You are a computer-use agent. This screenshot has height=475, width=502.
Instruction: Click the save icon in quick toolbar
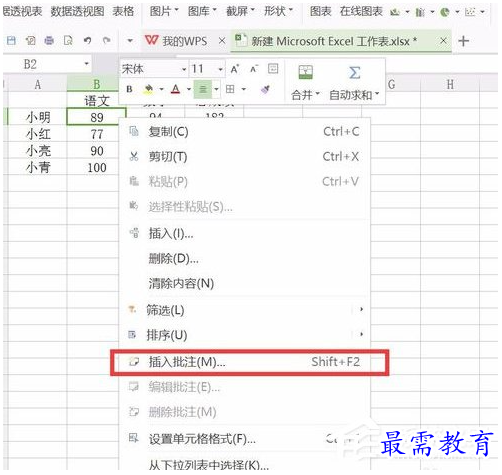[x=11, y=41]
